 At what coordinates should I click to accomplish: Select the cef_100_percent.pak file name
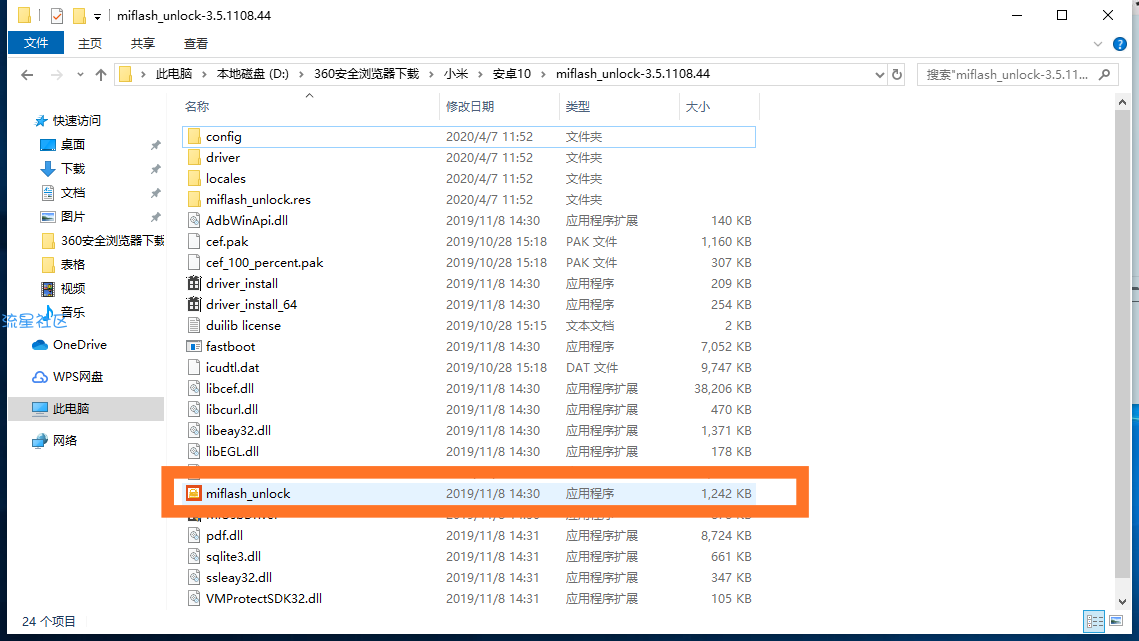264,263
